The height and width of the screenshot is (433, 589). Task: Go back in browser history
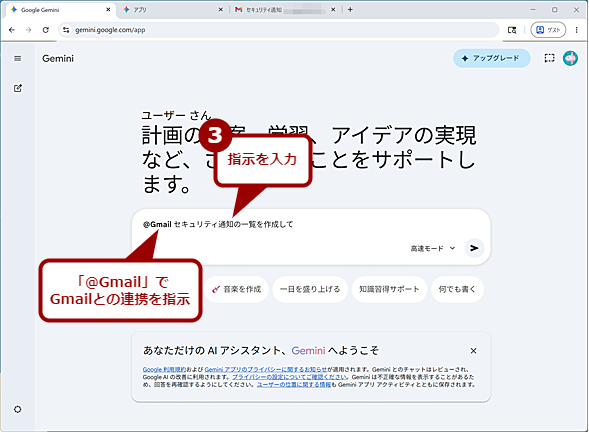point(12,30)
